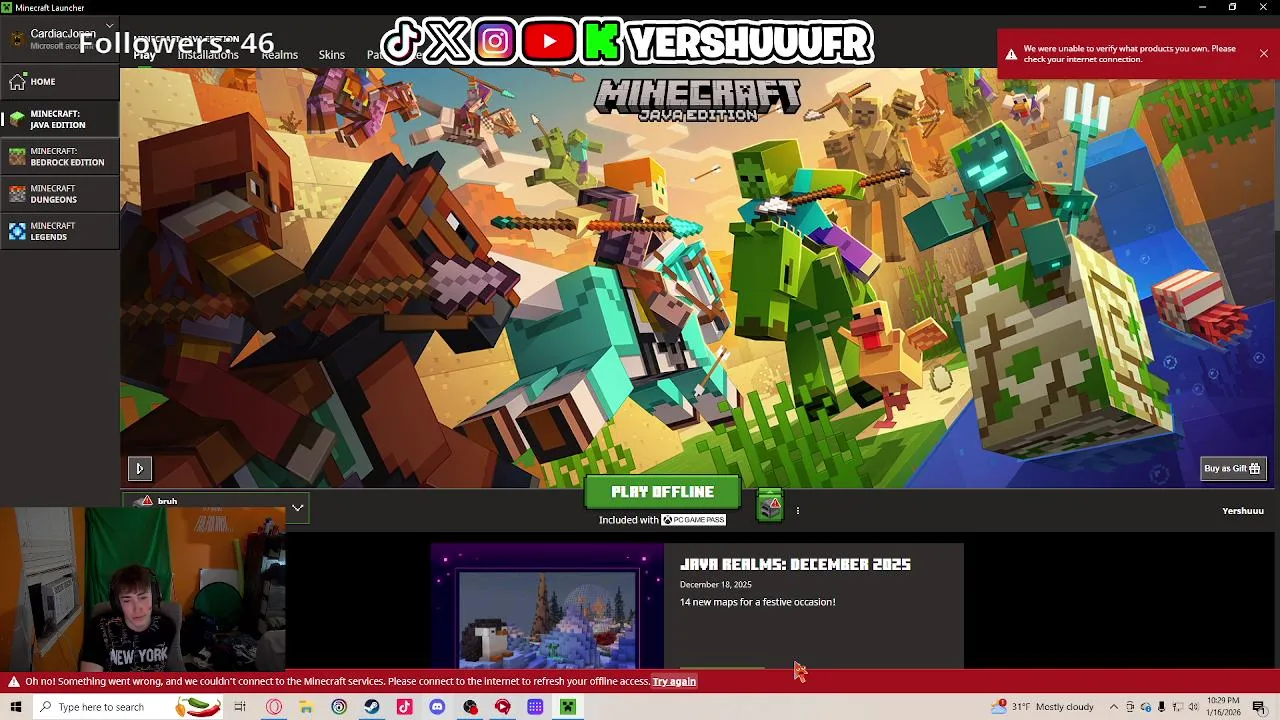Dismiss the unable to verify products notification
1280x720 pixels.
[1264, 53]
